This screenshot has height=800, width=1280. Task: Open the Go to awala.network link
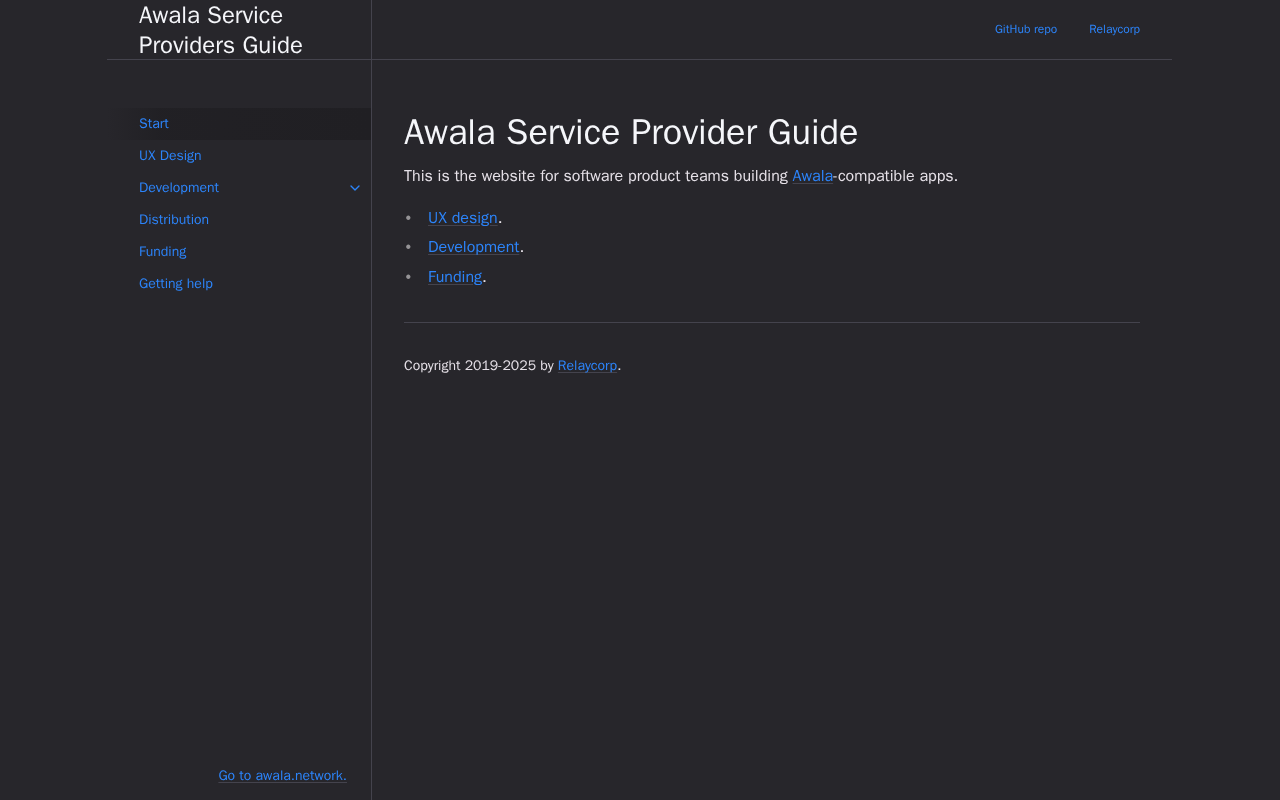tap(282, 776)
